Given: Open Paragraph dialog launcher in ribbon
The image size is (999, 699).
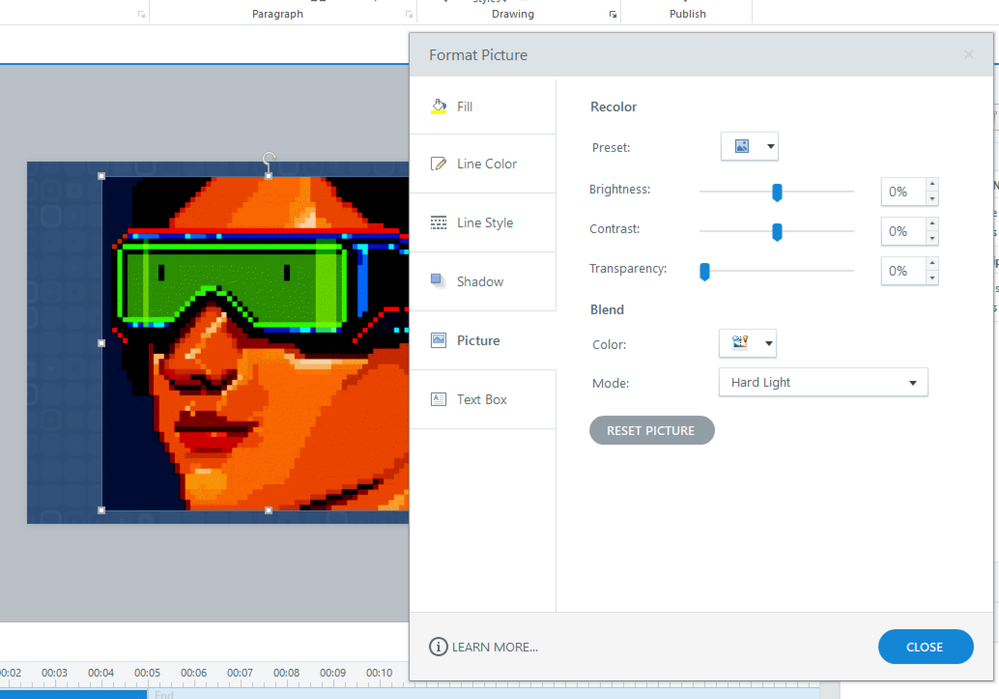Looking at the screenshot, I should coord(409,15).
